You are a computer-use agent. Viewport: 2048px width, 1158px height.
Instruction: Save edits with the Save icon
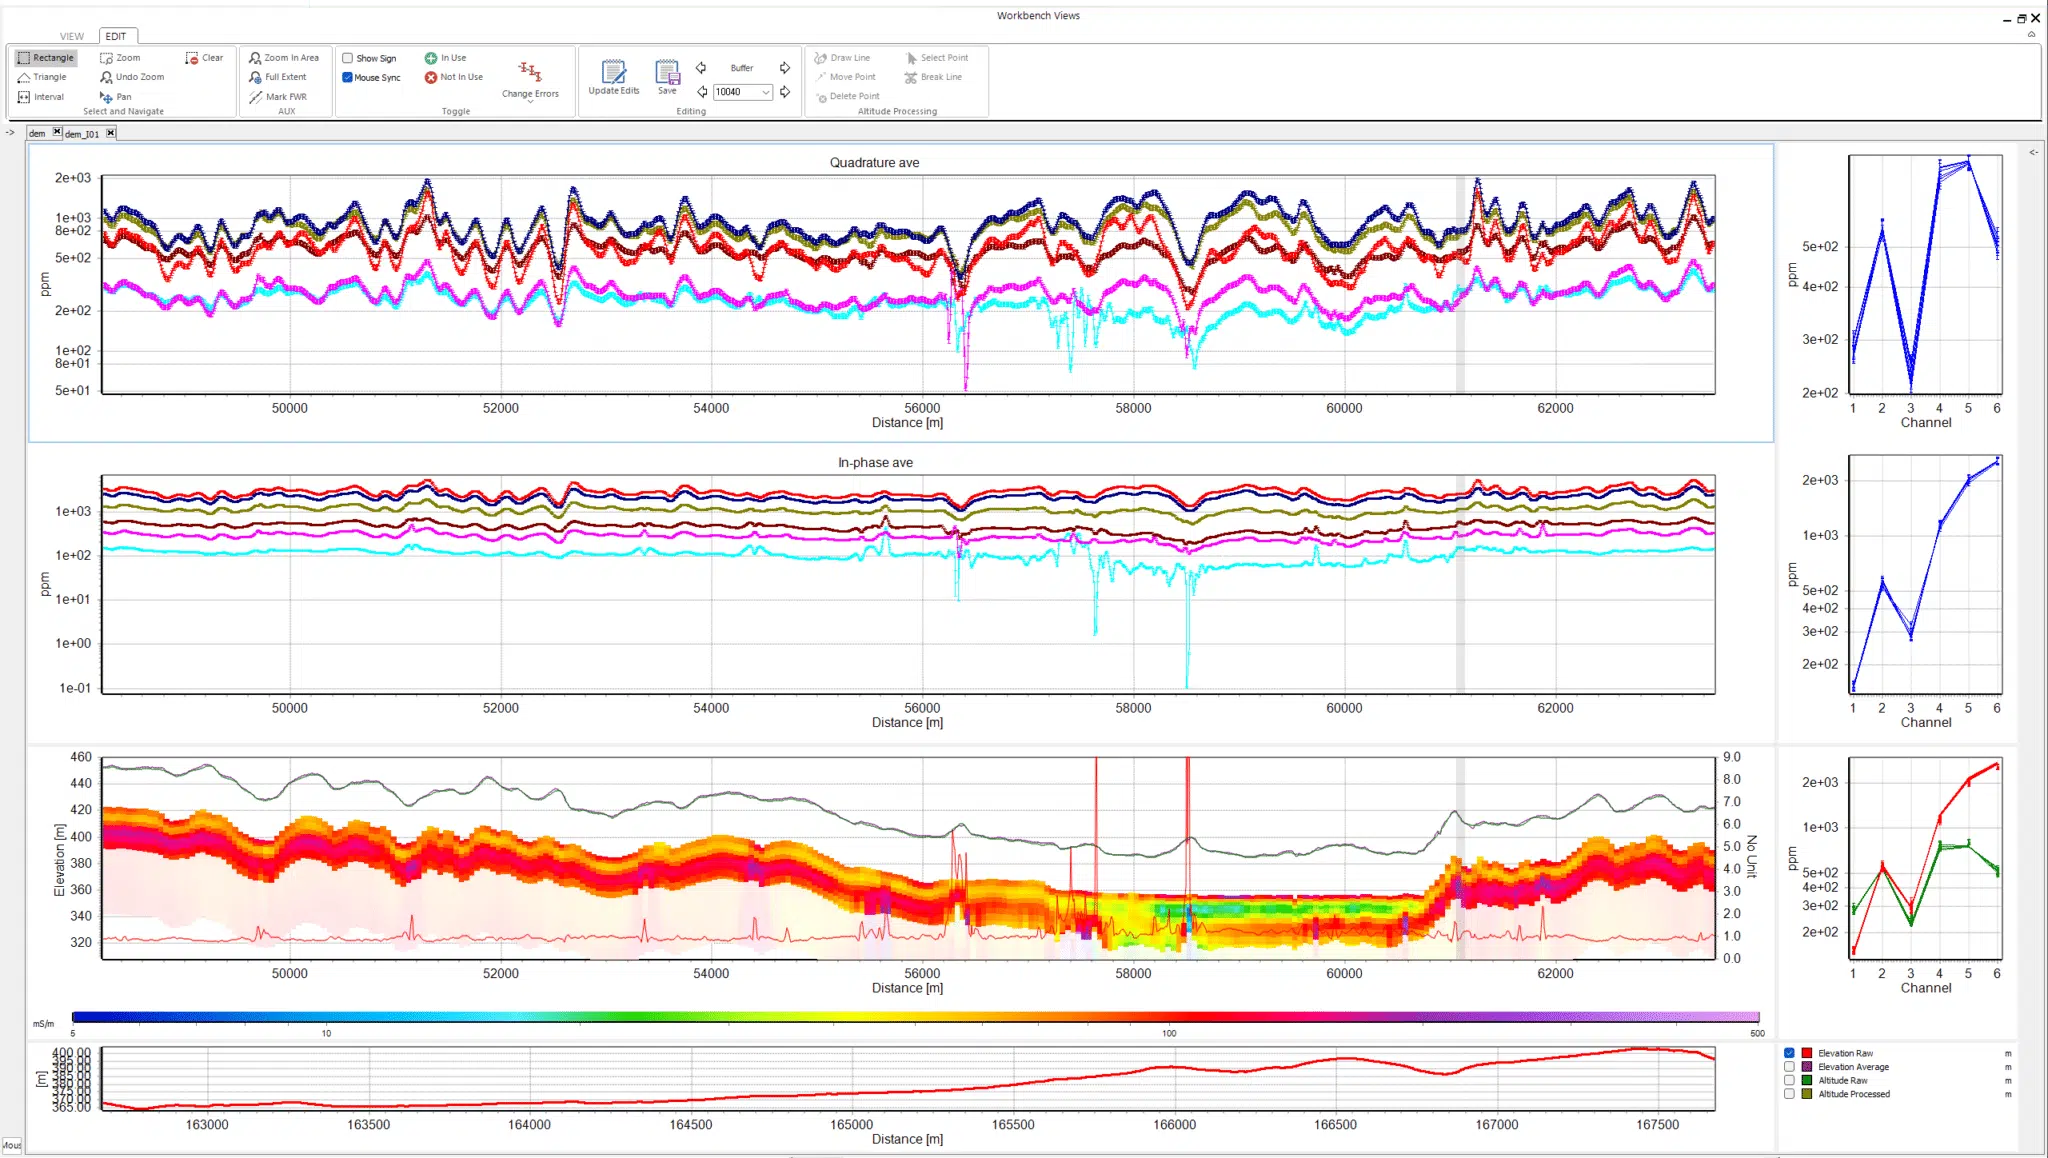pos(667,74)
